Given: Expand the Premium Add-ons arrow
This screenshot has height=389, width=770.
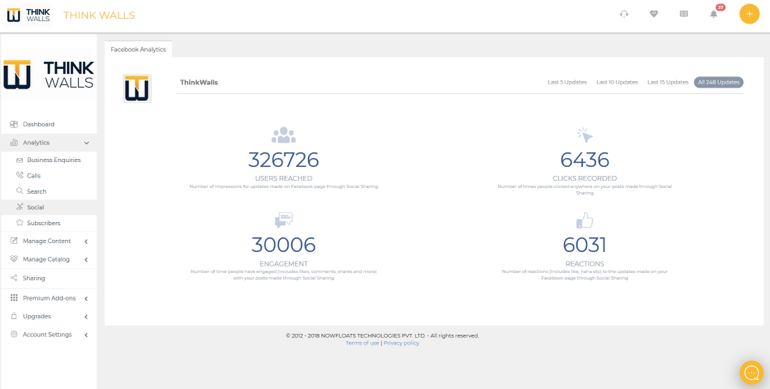Looking at the screenshot, I should 86,299.
